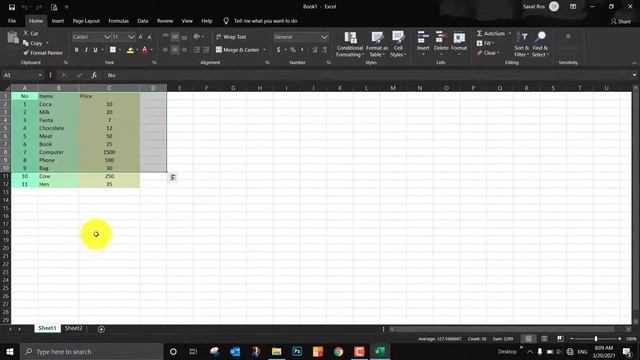Apply Comma Style format
Viewport: 640px width, 360px height.
pos(302,50)
